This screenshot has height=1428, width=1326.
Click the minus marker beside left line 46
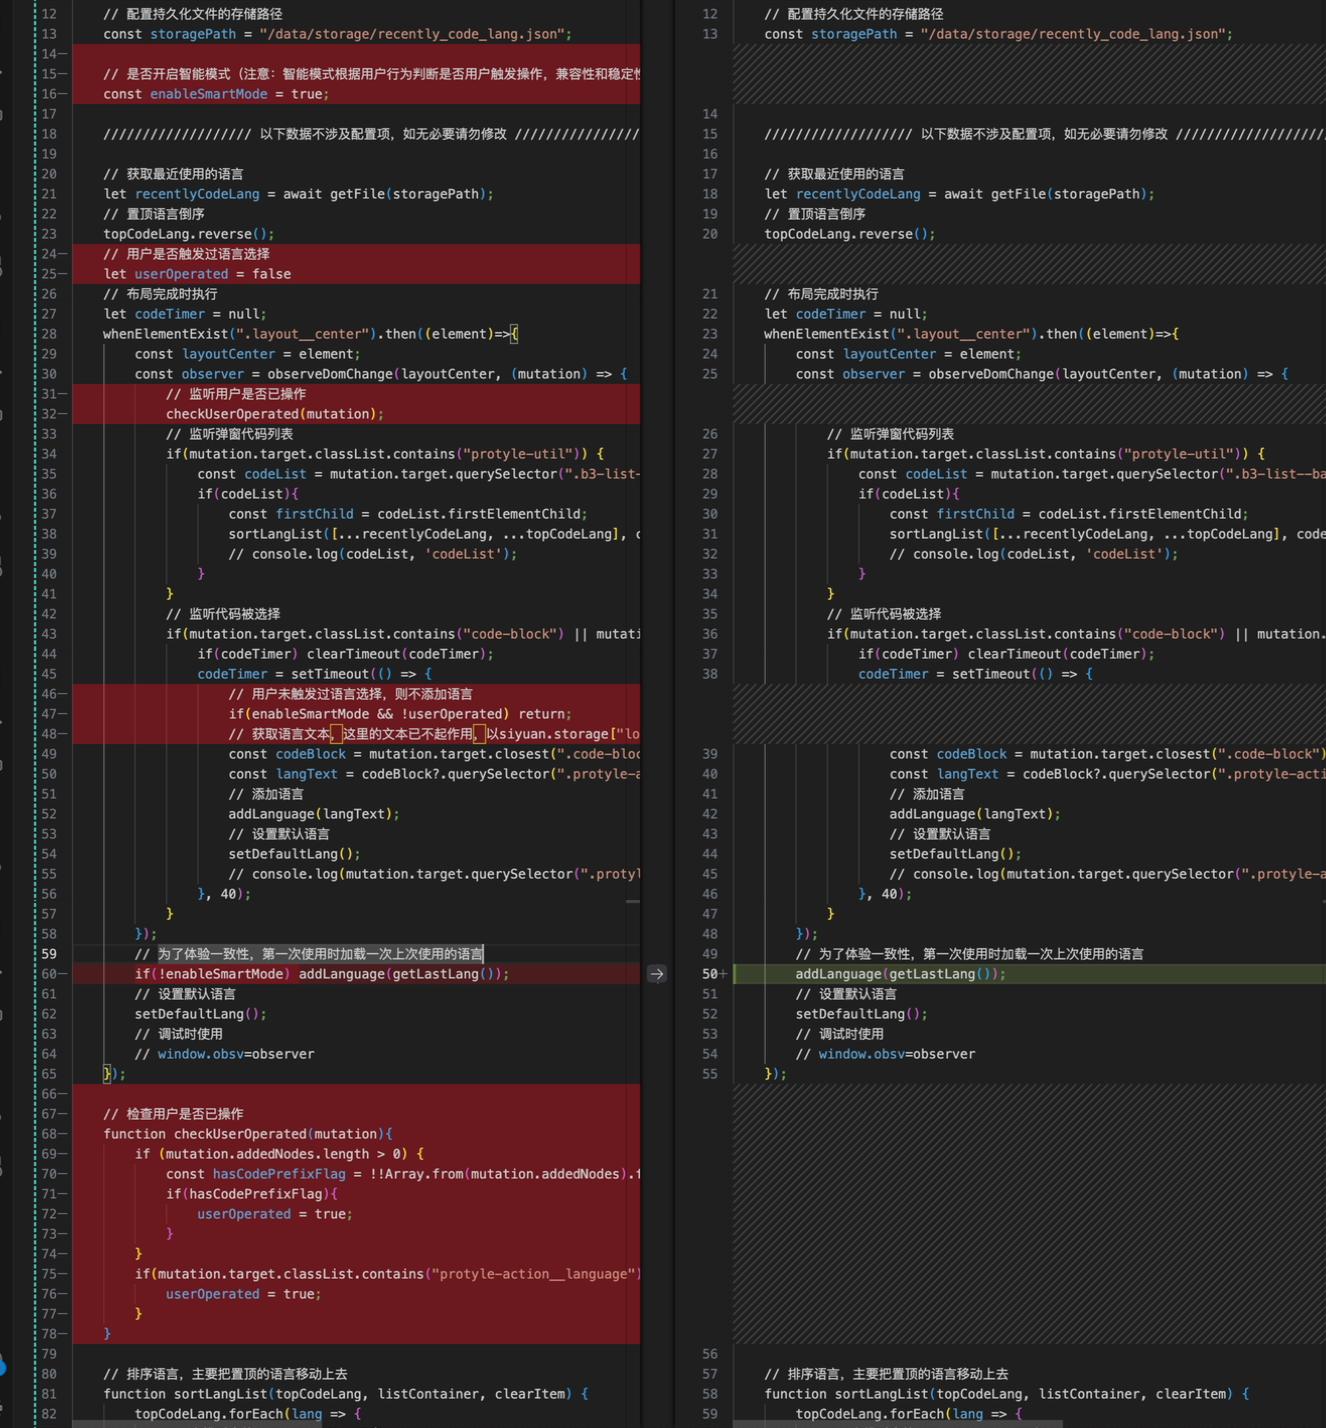63,694
